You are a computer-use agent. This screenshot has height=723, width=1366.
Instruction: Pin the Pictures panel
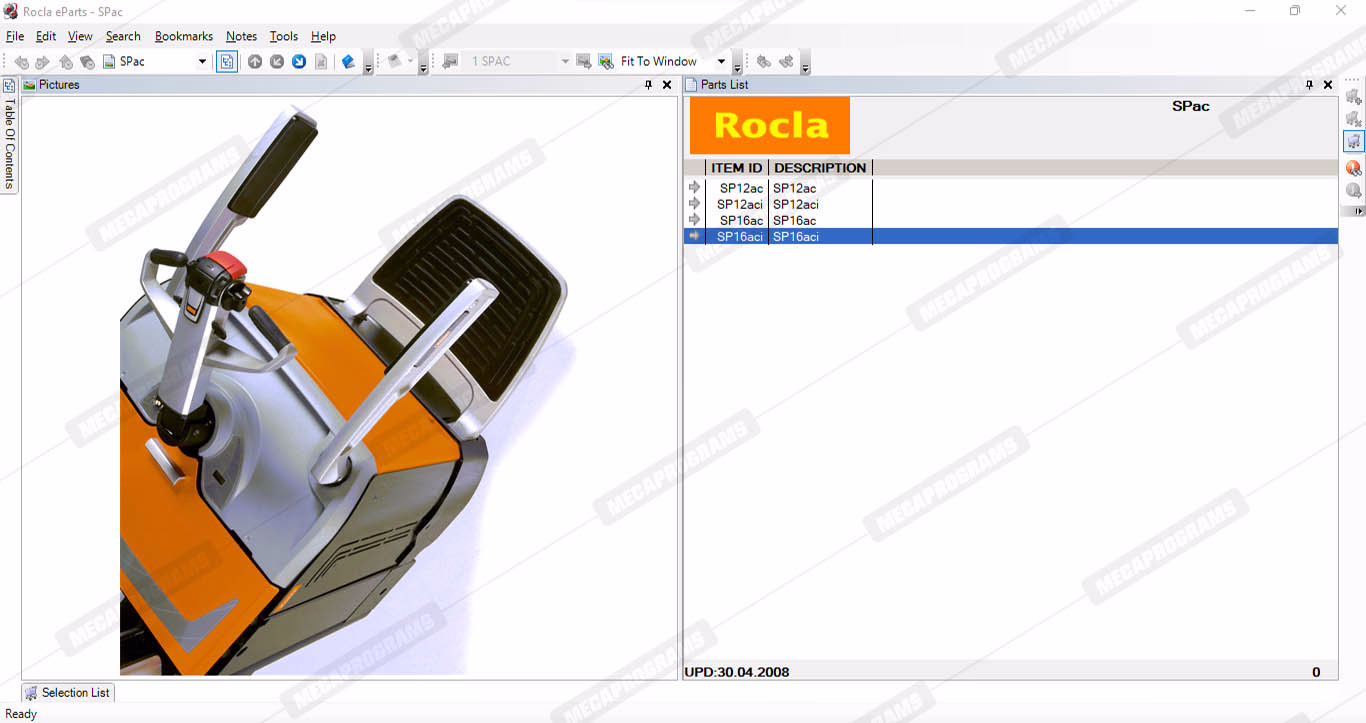tap(648, 85)
